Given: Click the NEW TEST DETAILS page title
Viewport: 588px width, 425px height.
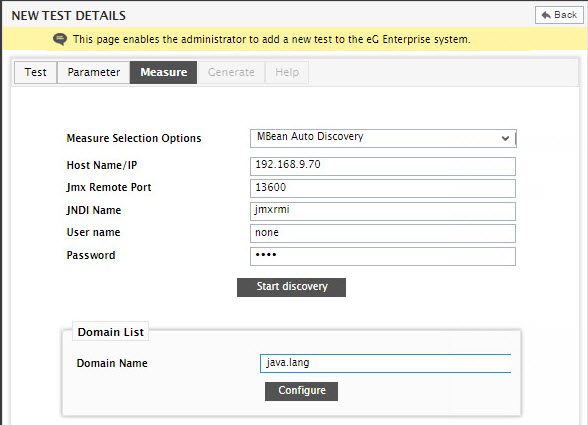Looking at the screenshot, I should [x=69, y=15].
